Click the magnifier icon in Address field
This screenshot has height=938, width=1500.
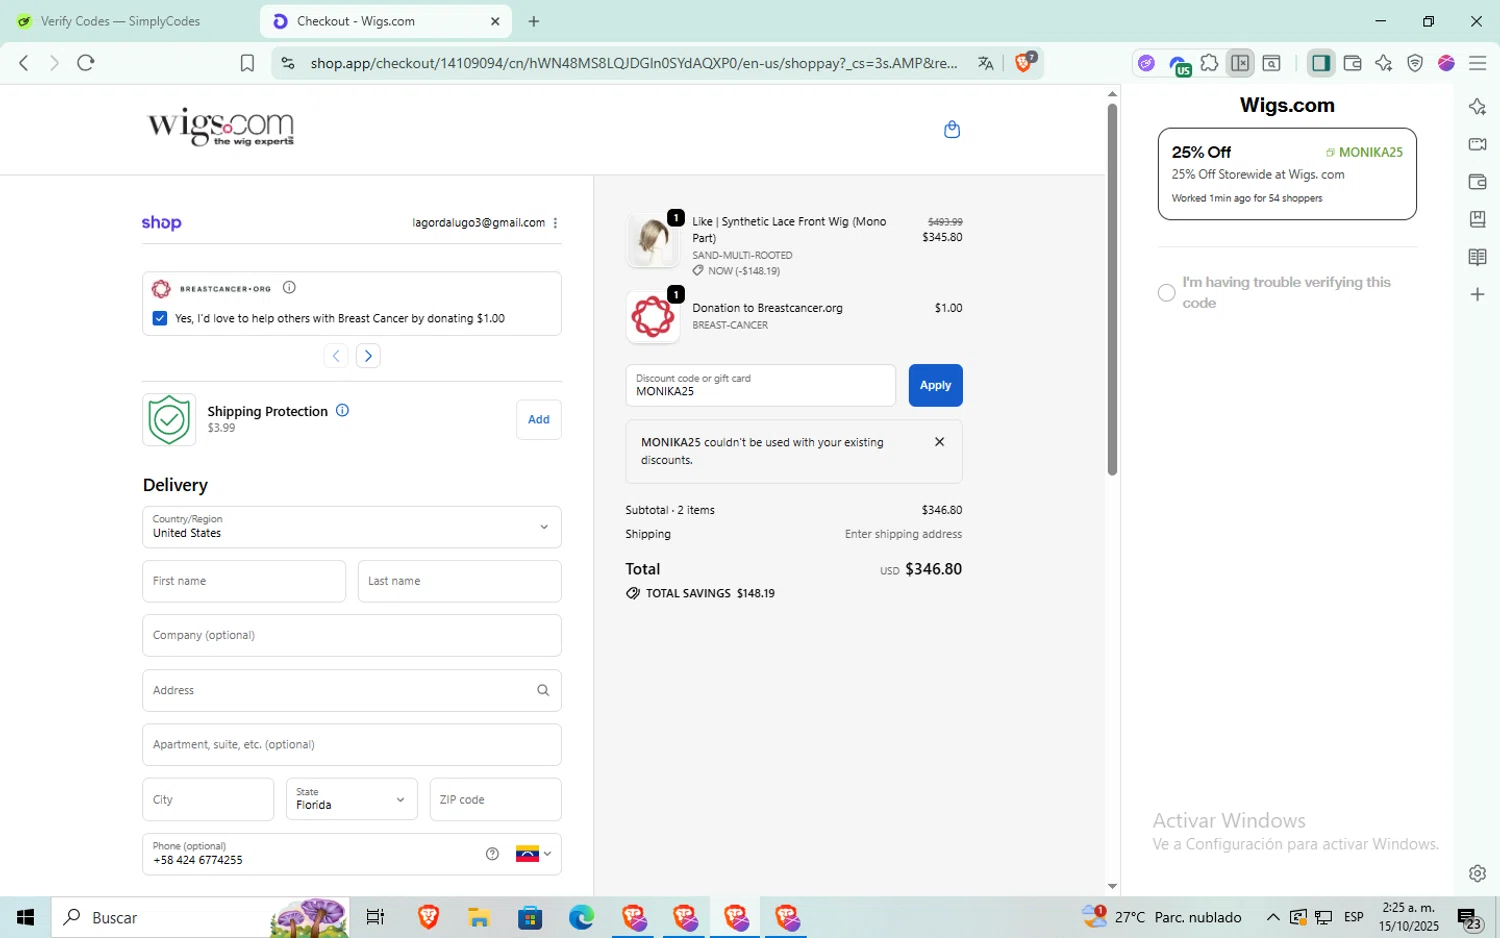click(x=543, y=690)
